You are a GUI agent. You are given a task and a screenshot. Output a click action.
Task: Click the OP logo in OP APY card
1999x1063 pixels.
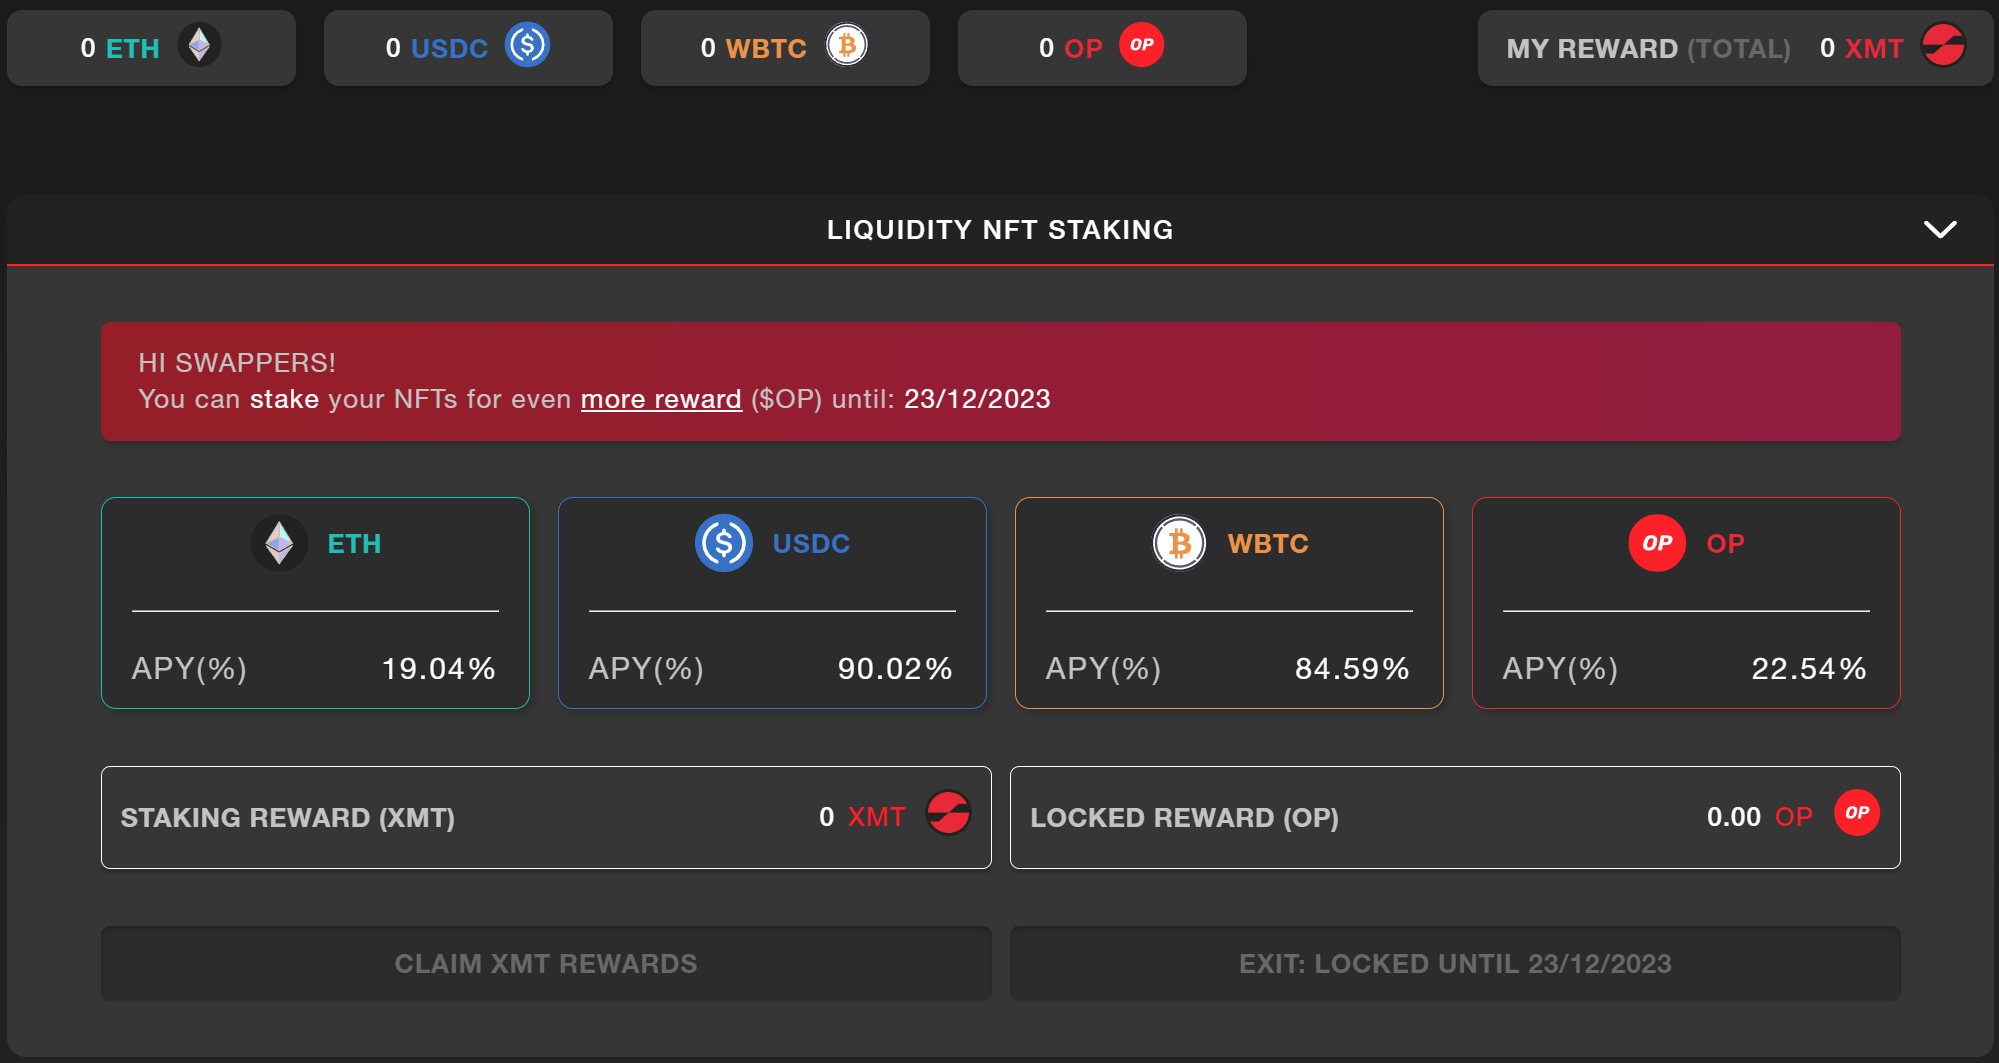pos(1656,543)
